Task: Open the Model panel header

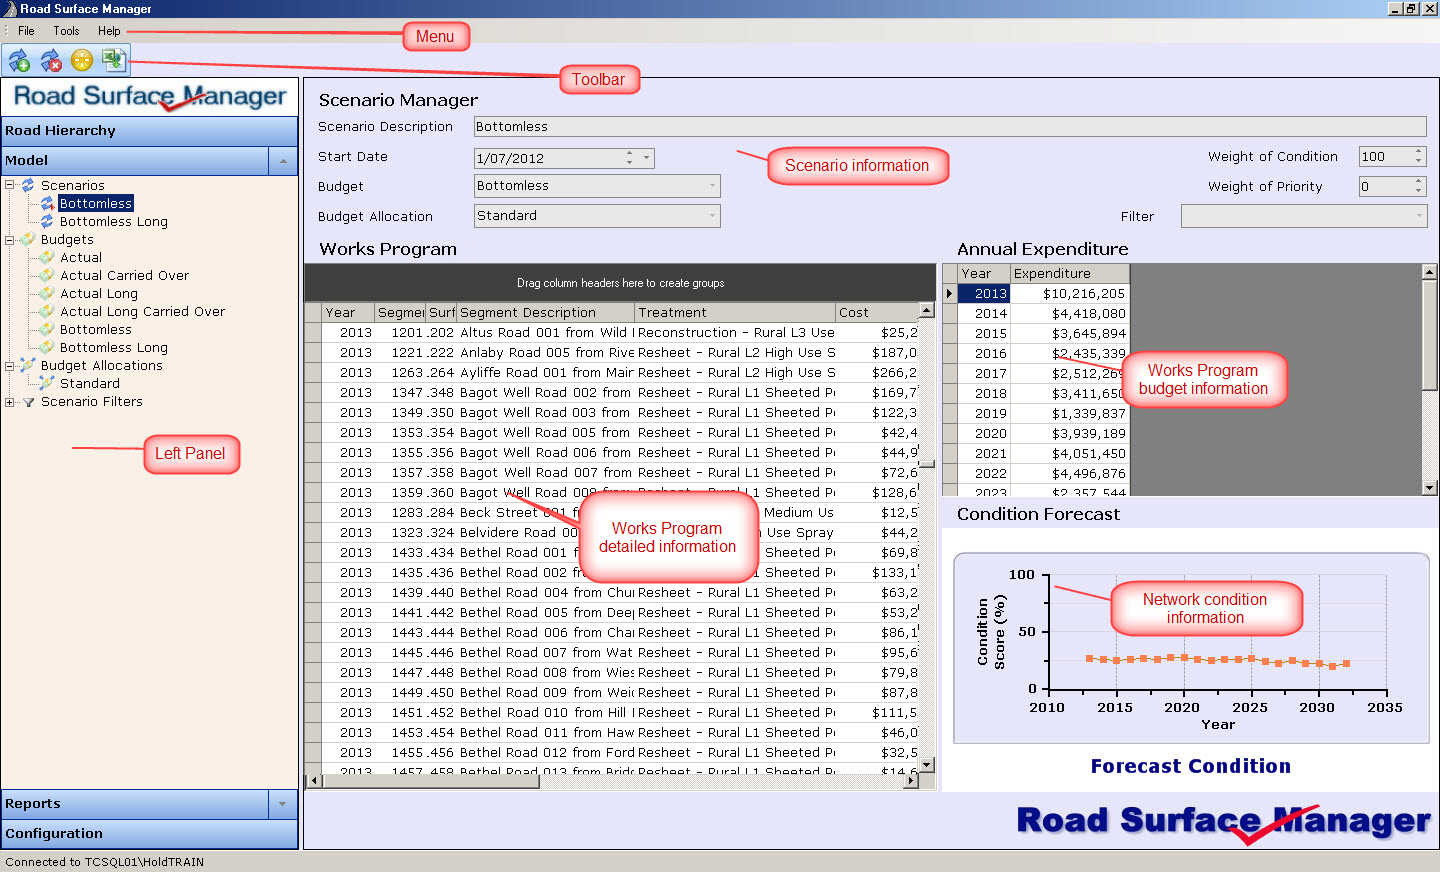Action: (135, 161)
